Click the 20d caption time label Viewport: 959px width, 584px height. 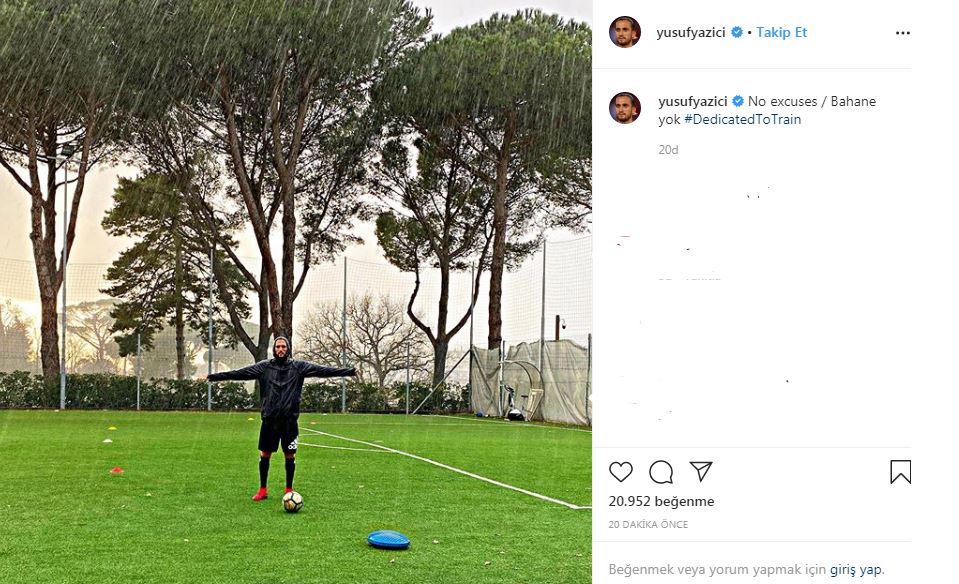tap(668, 150)
